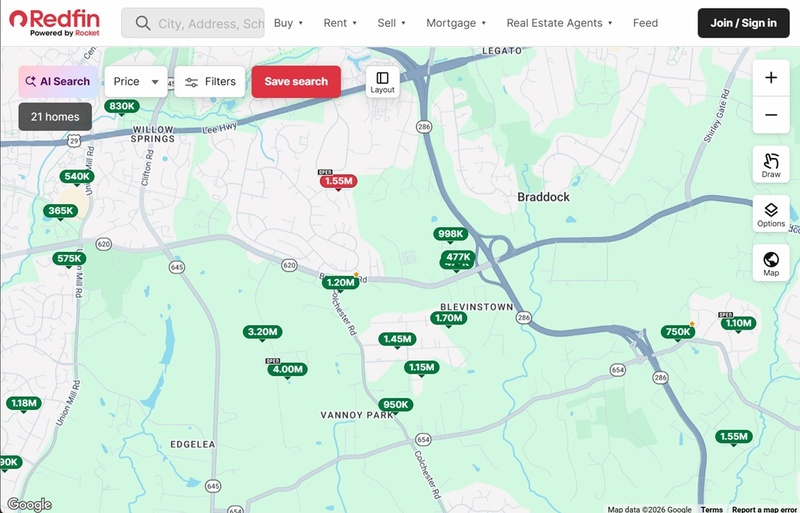The image size is (800, 513).
Task: Expand the Price dropdown
Action: click(x=136, y=82)
